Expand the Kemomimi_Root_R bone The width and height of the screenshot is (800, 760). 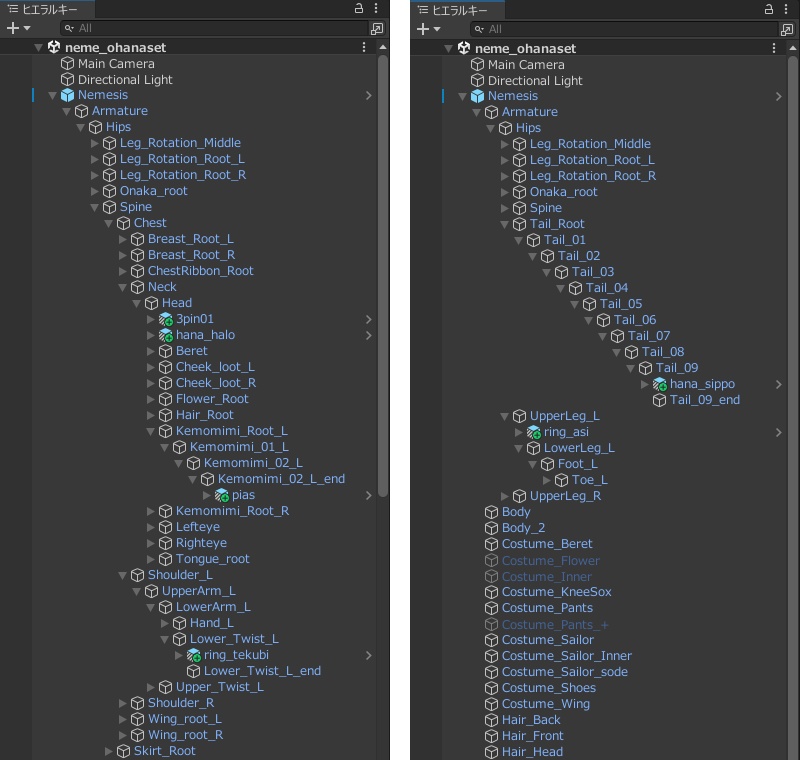pyautogui.click(x=152, y=511)
